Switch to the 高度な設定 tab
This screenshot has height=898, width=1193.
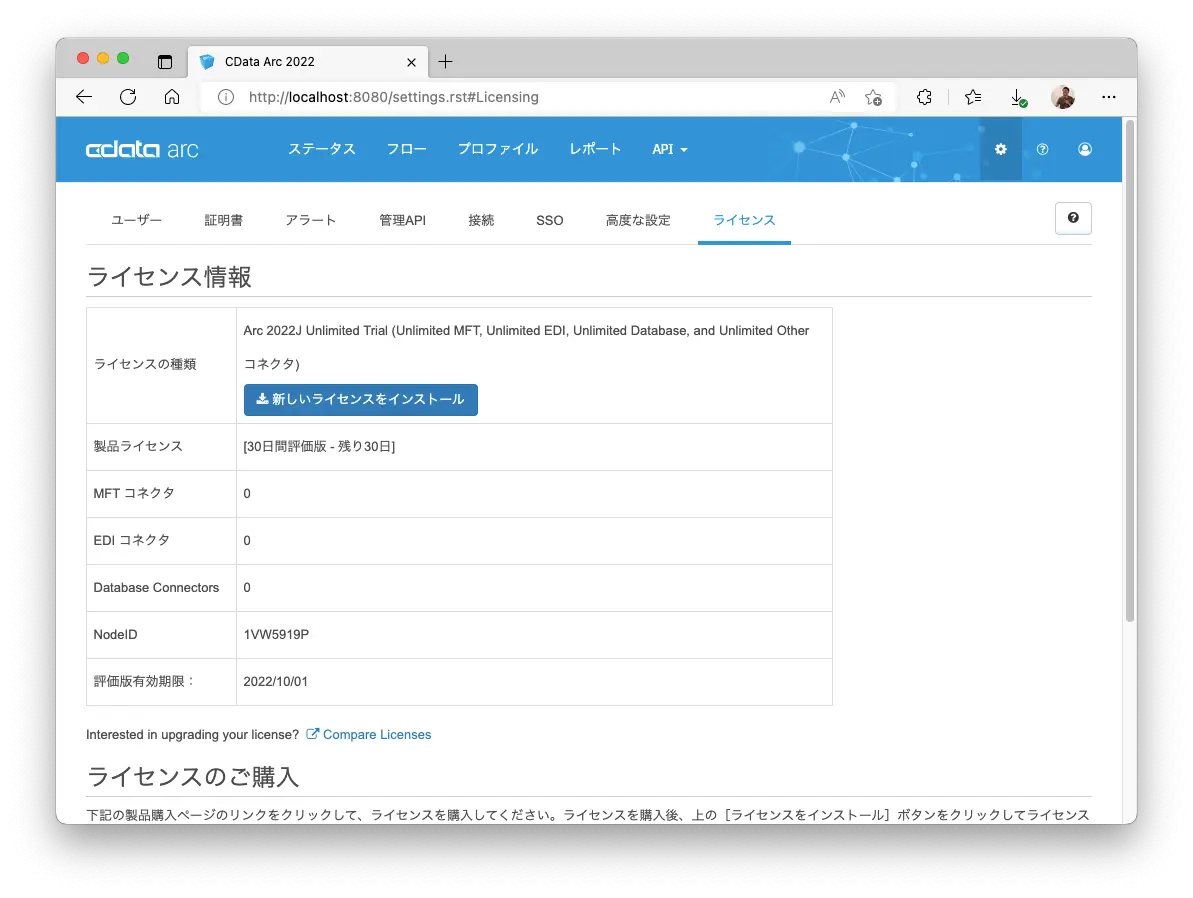pyautogui.click(x=638, y=220)
